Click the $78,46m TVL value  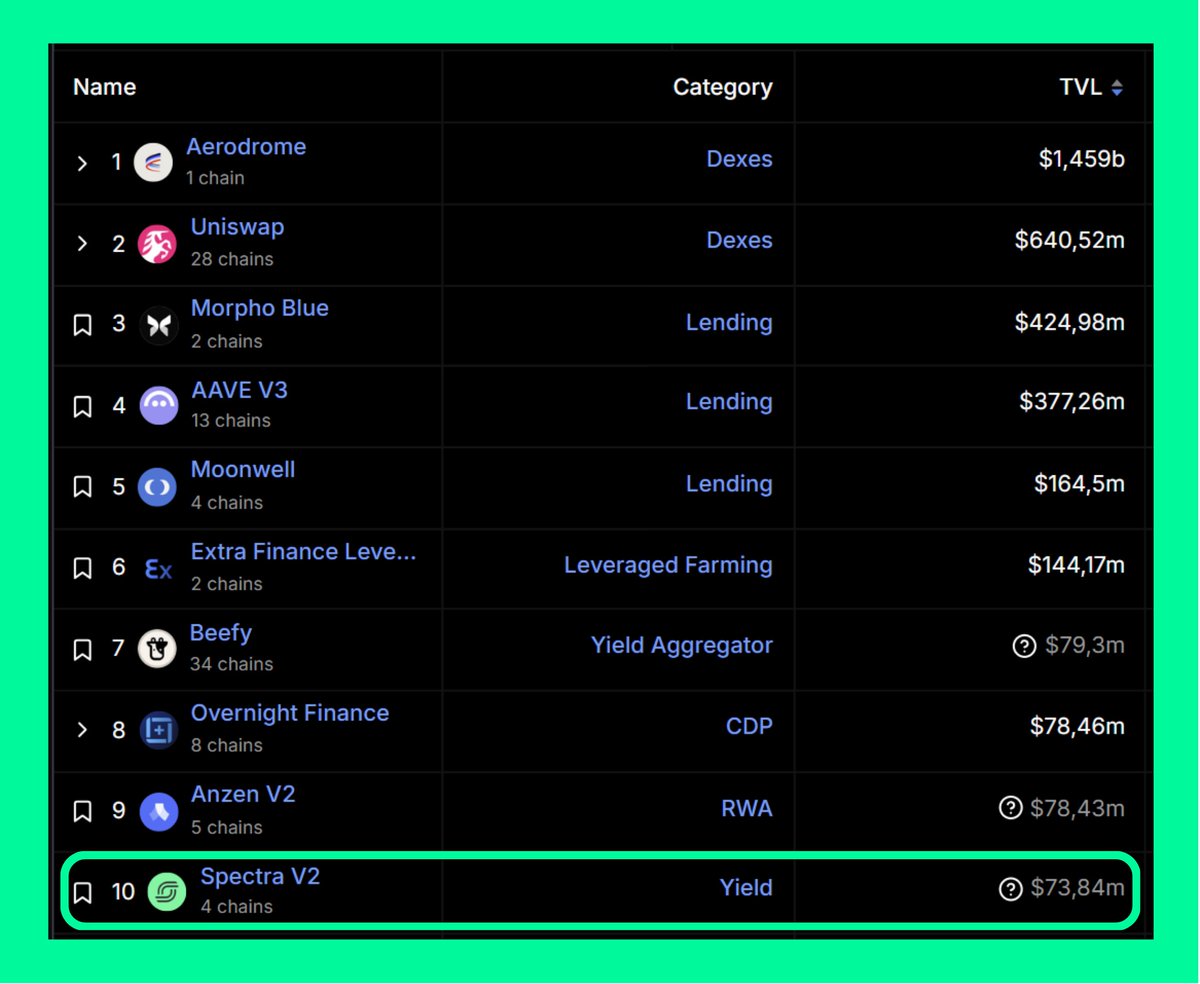[1078, 726]
